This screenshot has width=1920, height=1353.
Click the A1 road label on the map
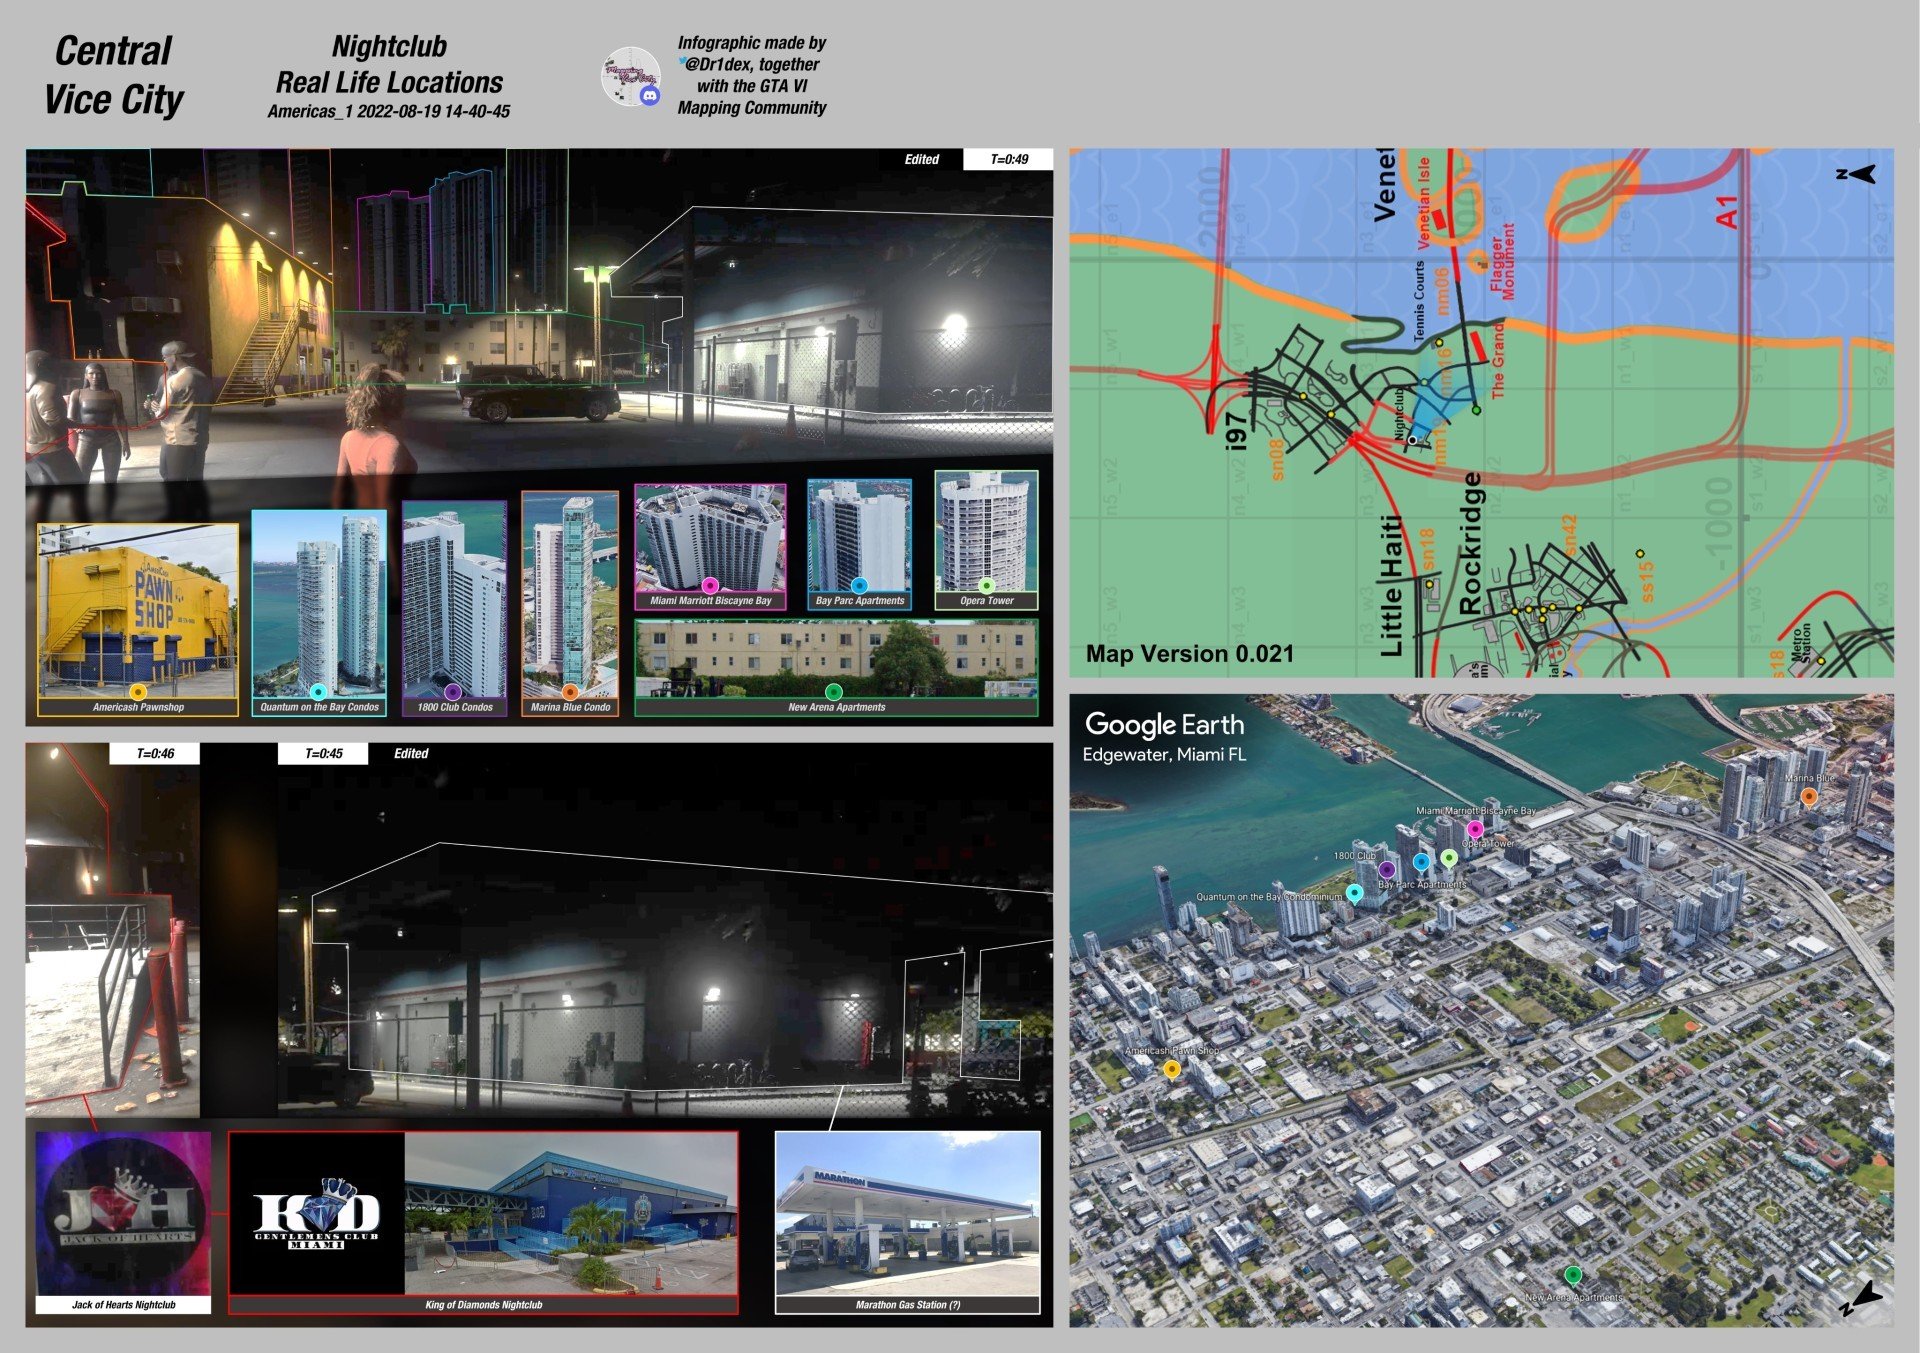click(x=1727, y=212)
